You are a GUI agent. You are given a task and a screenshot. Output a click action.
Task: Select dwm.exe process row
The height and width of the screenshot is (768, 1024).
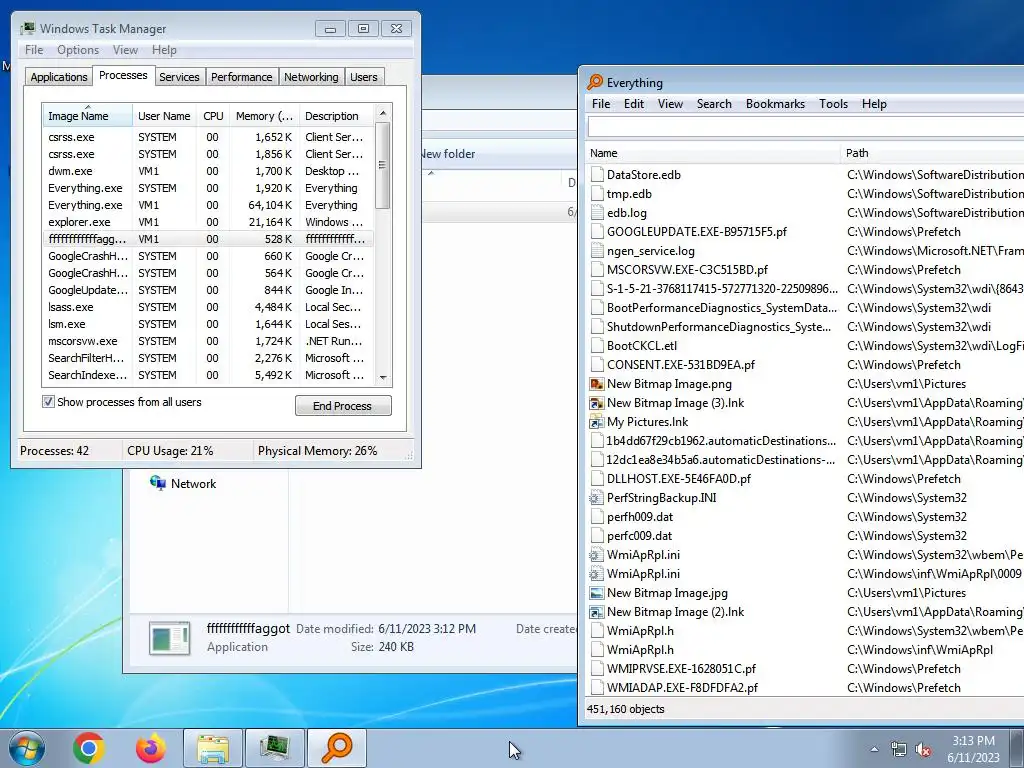pos(208,171)
